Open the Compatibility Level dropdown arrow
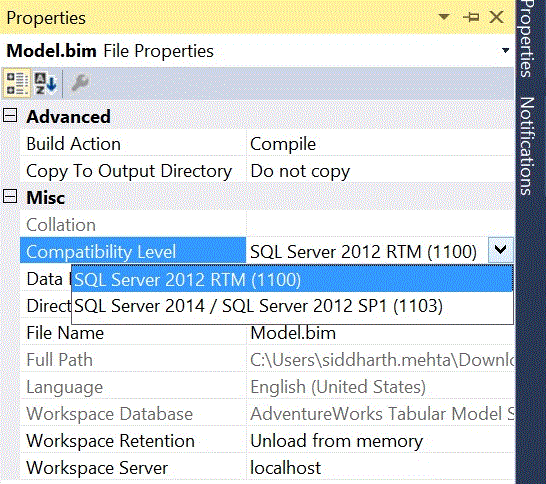546x484 pixels. click(x=500, y=250)
